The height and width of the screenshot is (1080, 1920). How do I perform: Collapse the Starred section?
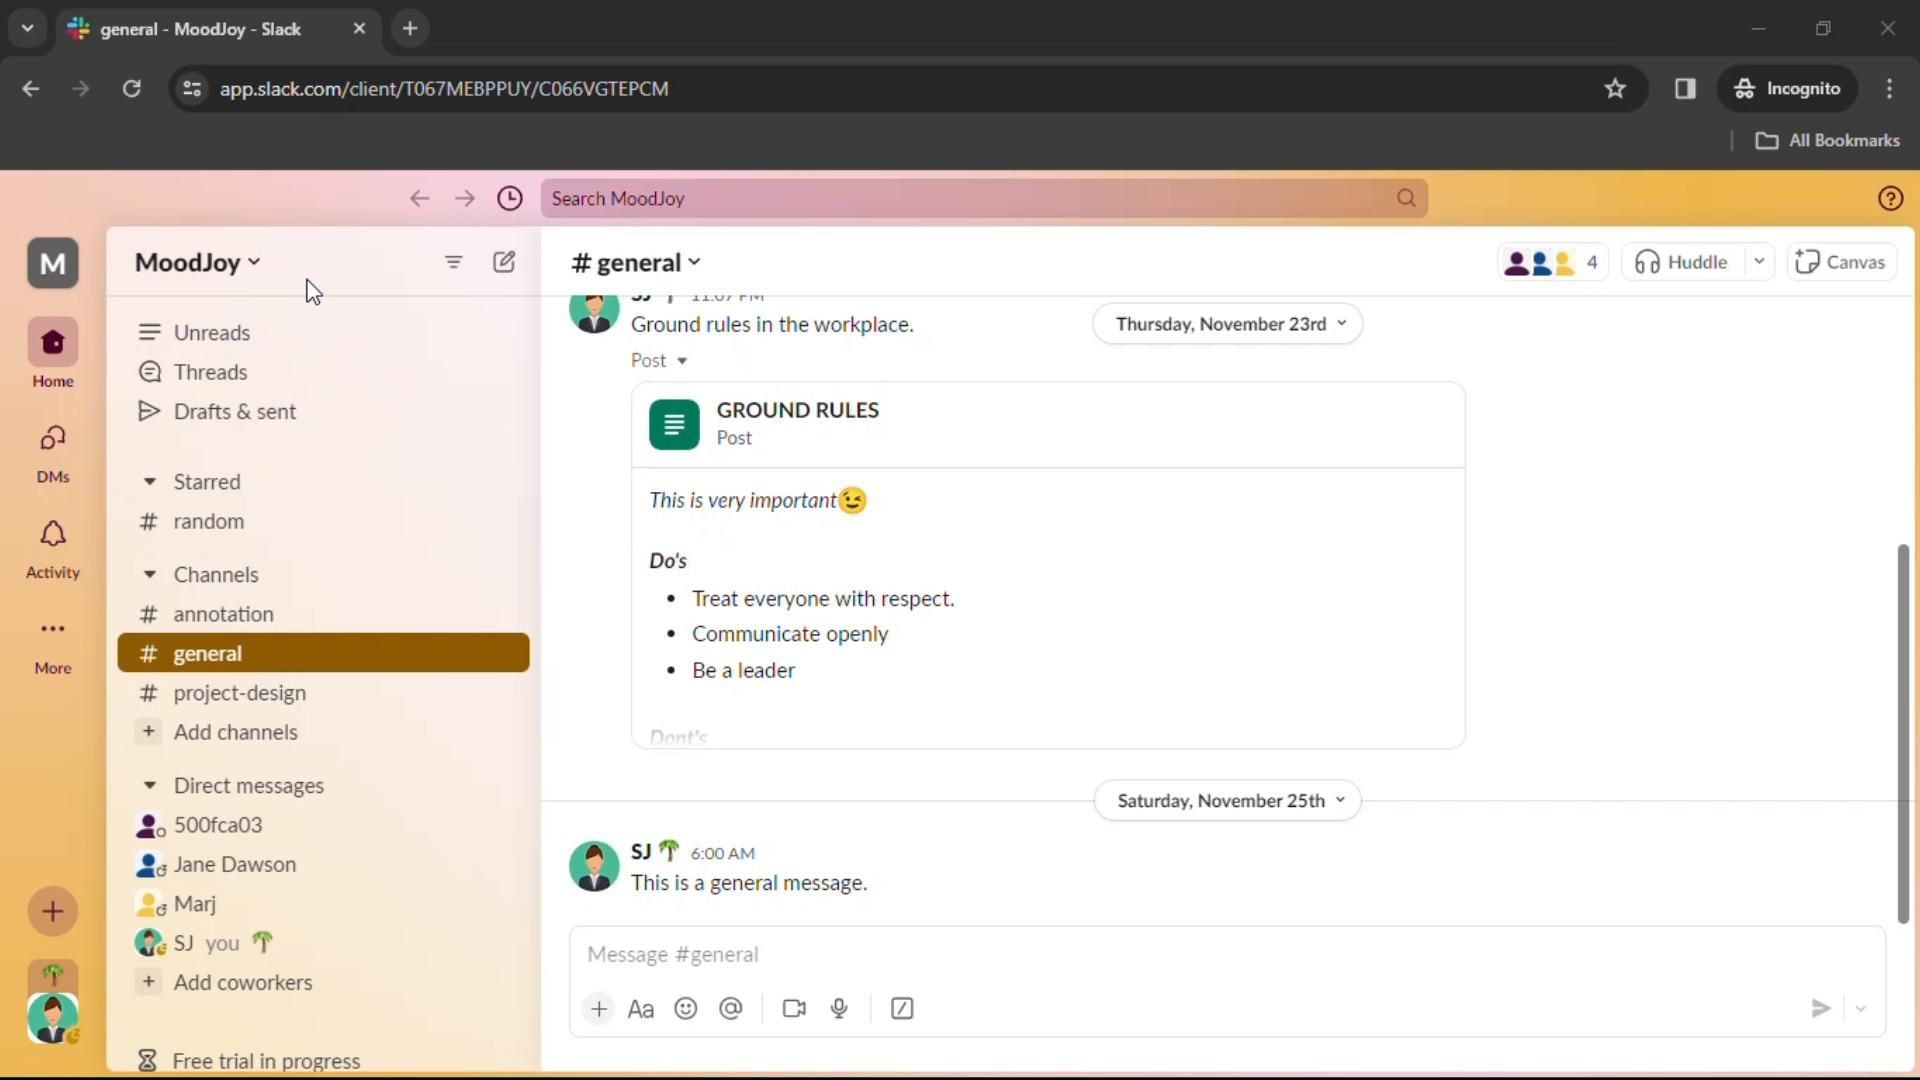149,482
